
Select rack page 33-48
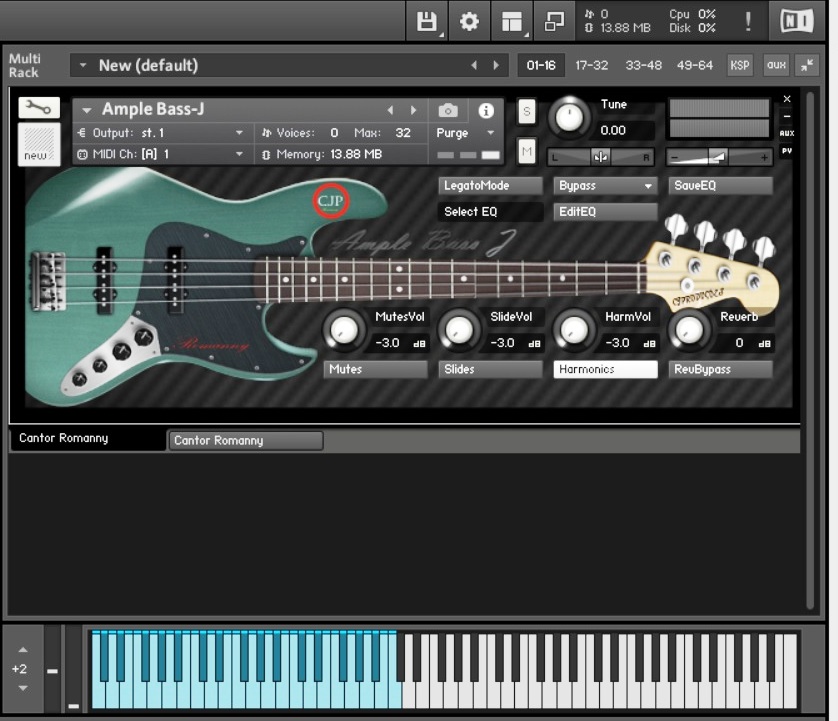tap(643, 65)
